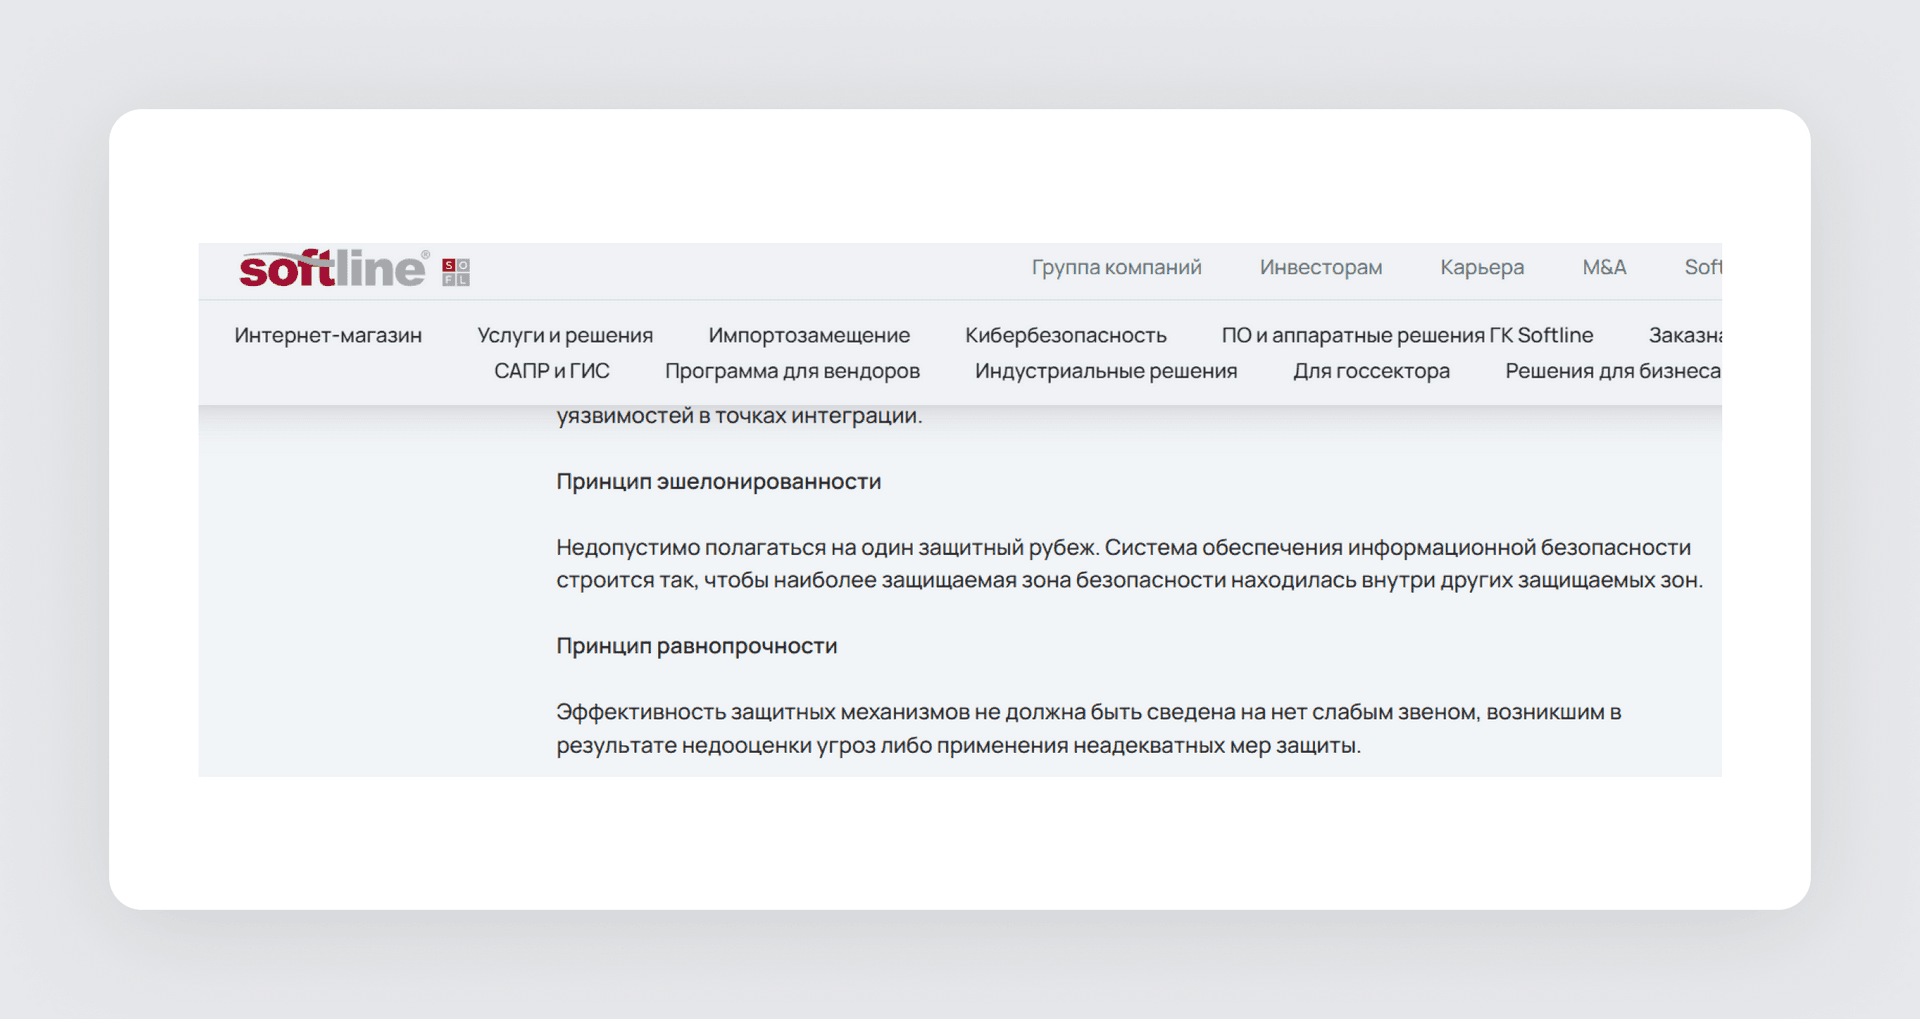1920x1019 pixels.
Task: Click the SOFL ticker badge icon
Action: [x=456, y=272]
